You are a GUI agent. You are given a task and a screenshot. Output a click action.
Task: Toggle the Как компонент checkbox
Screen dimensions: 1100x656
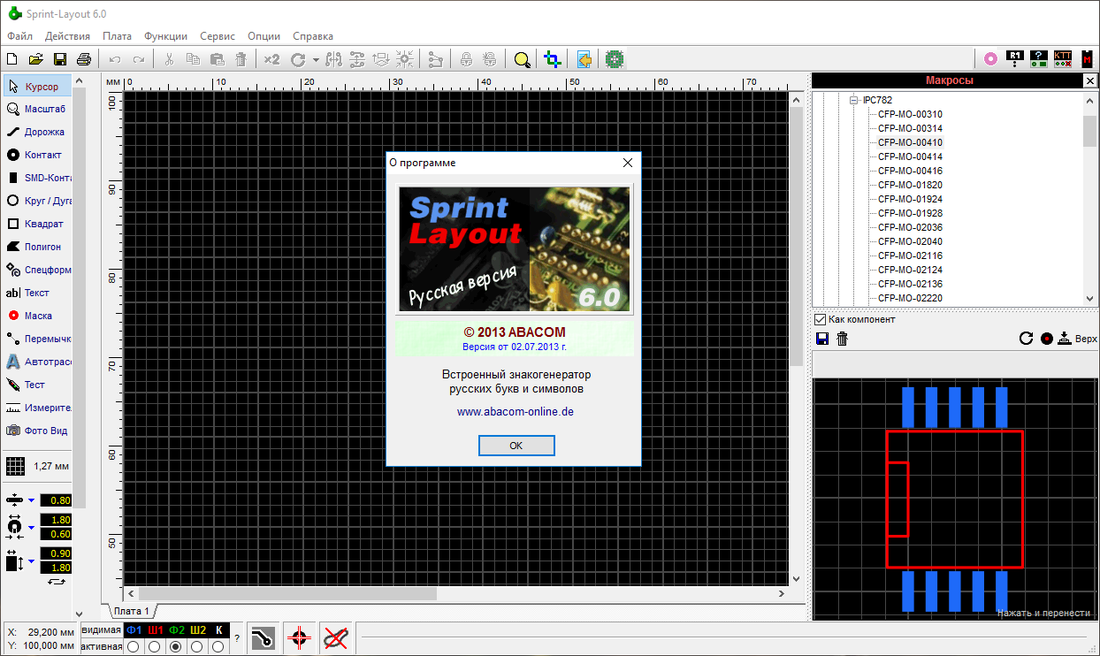point(821,319)
